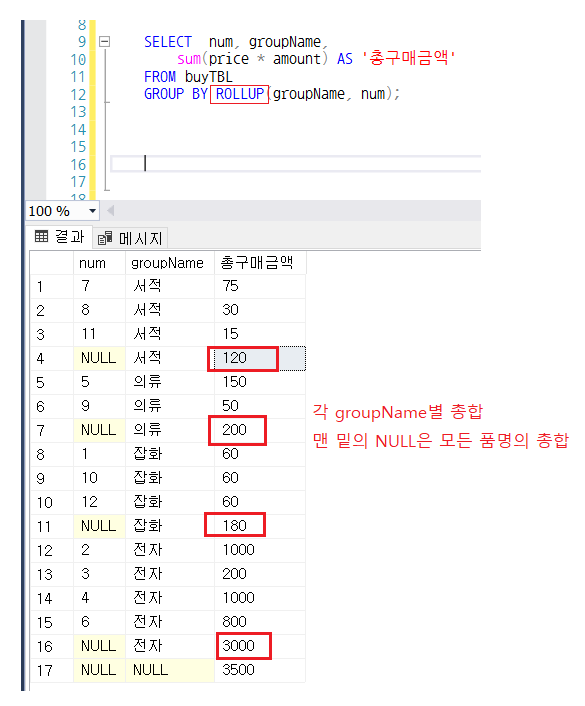Select the num cell 12 in row 10
The width and height of the screenshot is (585, 706).
99,502
